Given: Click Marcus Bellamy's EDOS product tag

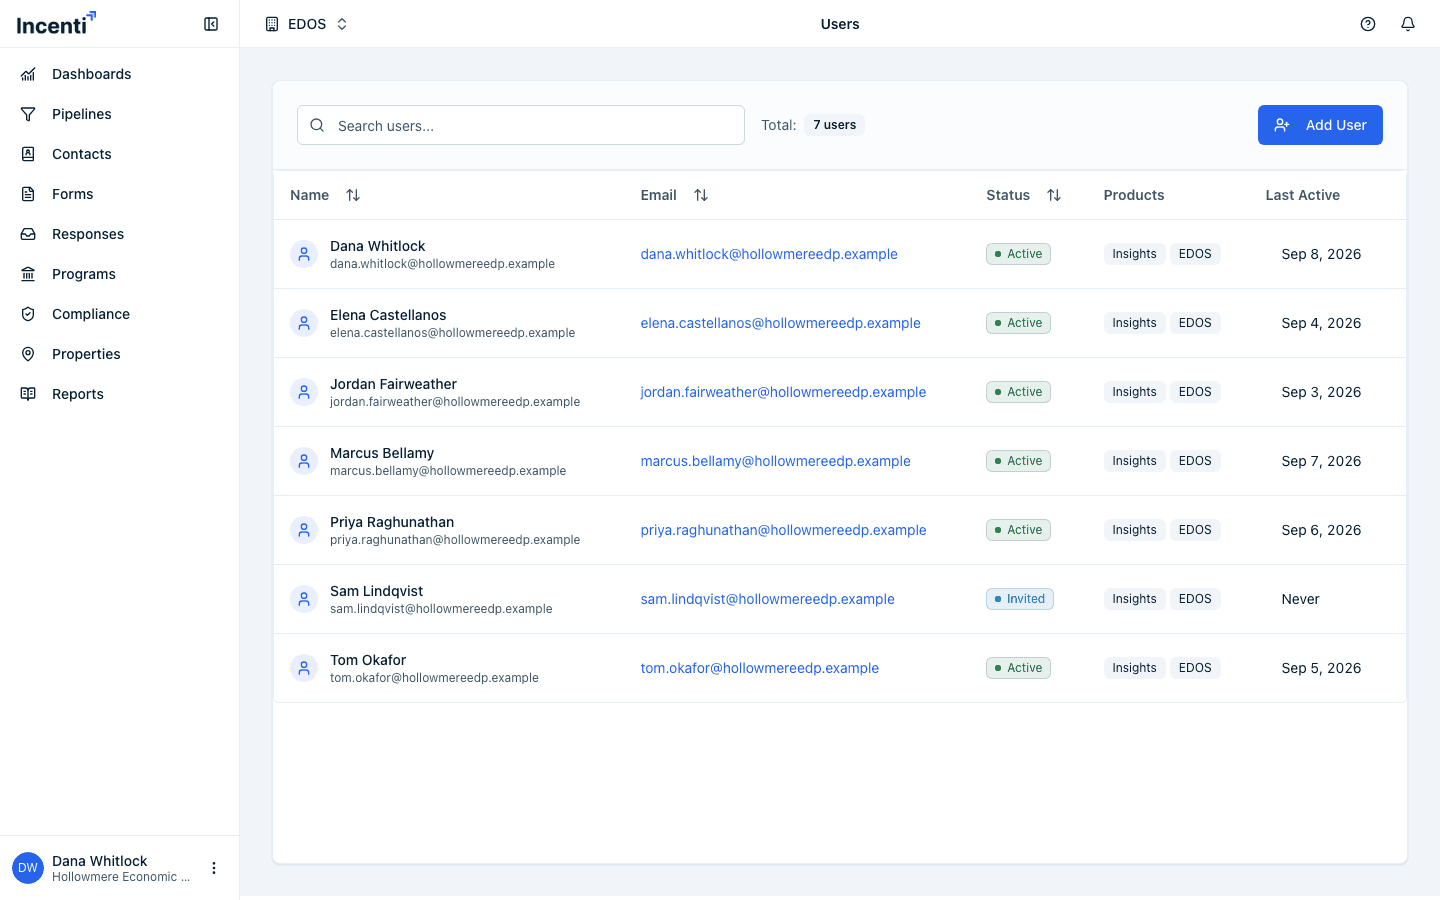Looking at the screenshot, I should click(1195, 461).
